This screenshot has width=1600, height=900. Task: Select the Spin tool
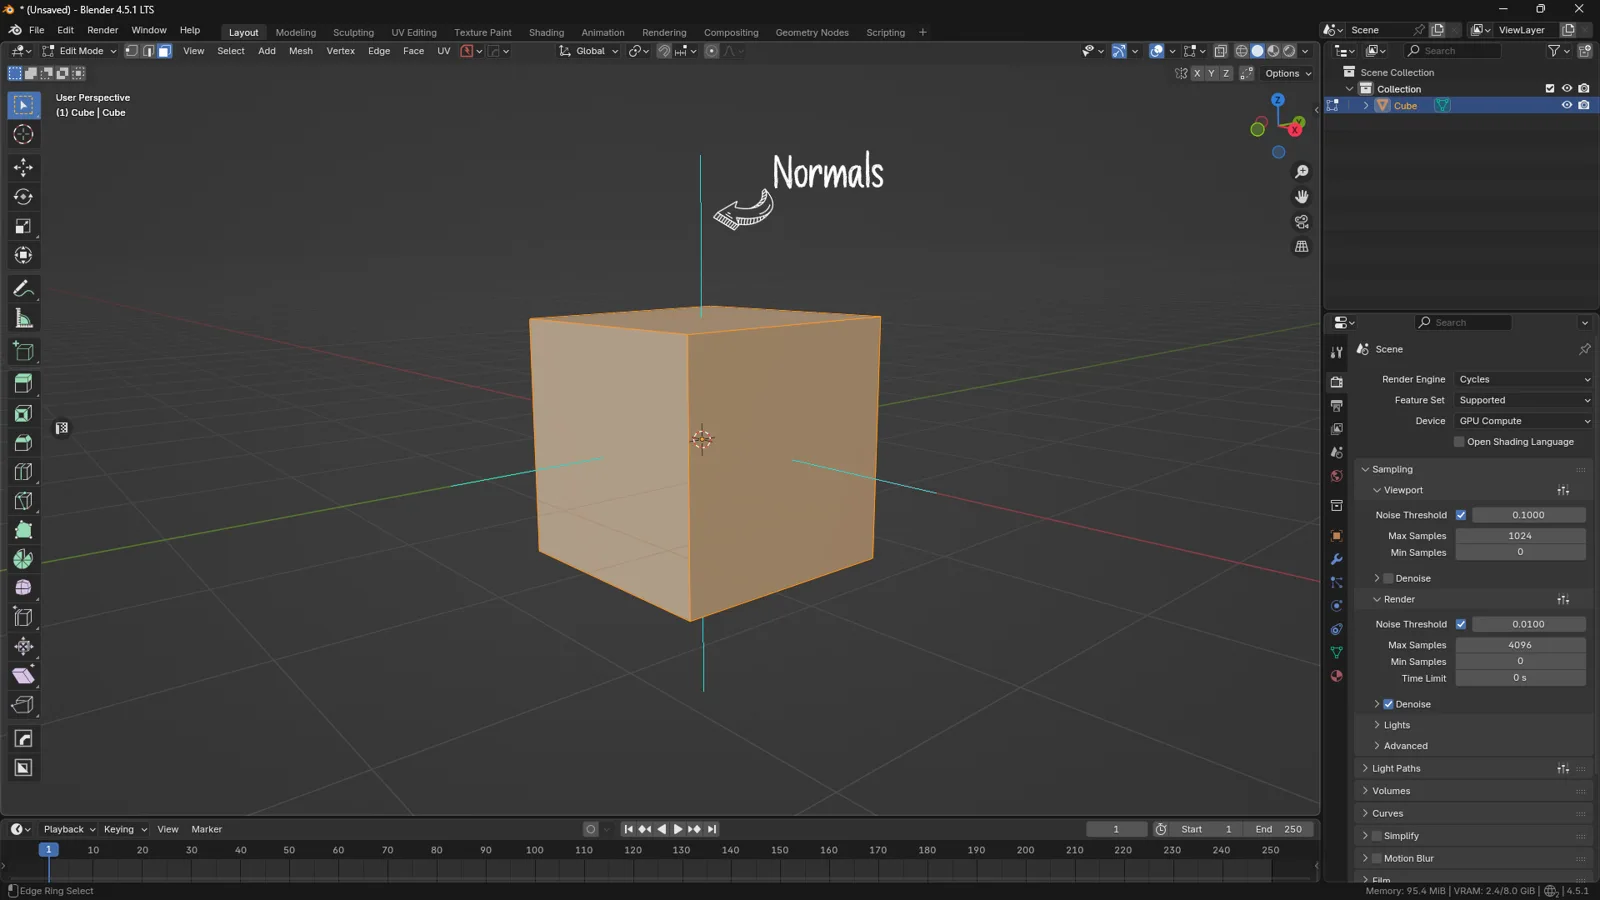click(x=23, y=559)
